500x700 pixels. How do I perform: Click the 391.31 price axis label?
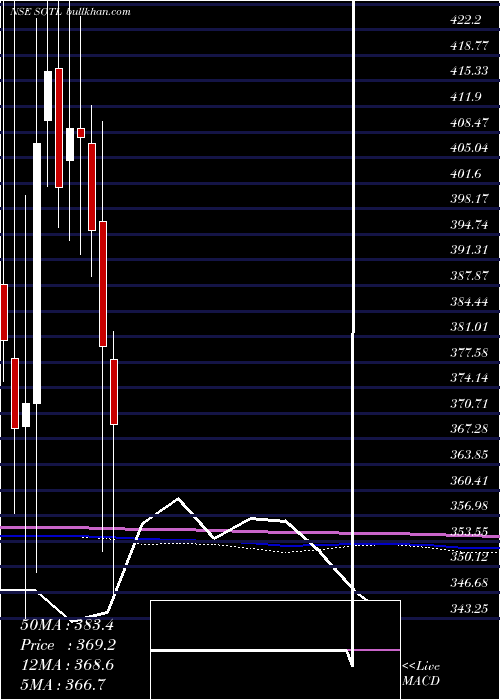(x=471, y=250)
